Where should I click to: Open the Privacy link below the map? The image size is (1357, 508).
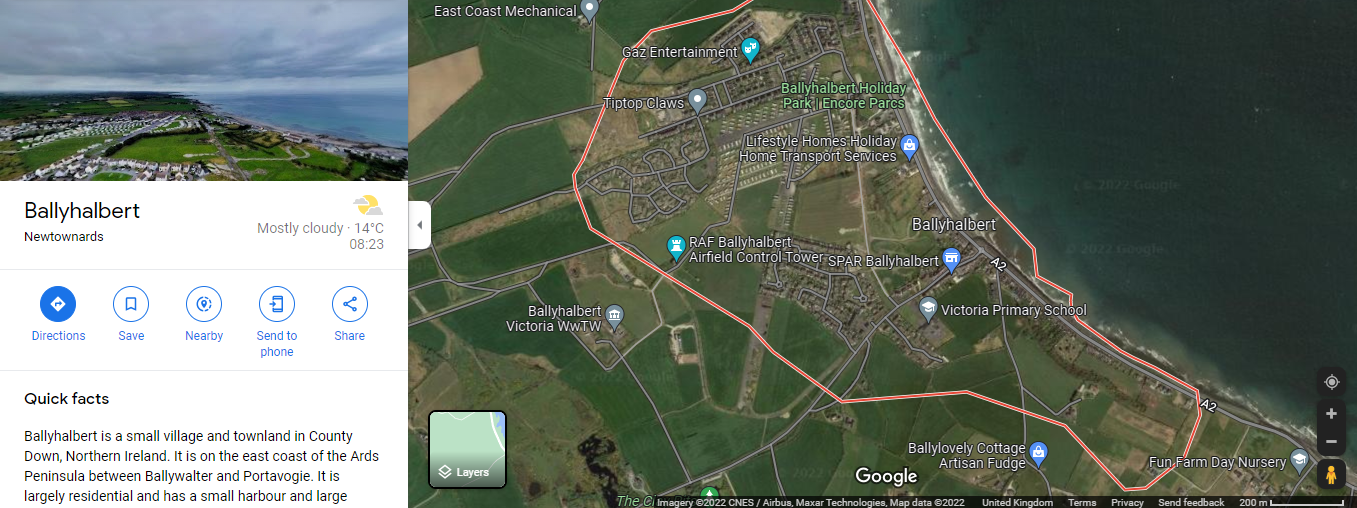(1127, 503)
